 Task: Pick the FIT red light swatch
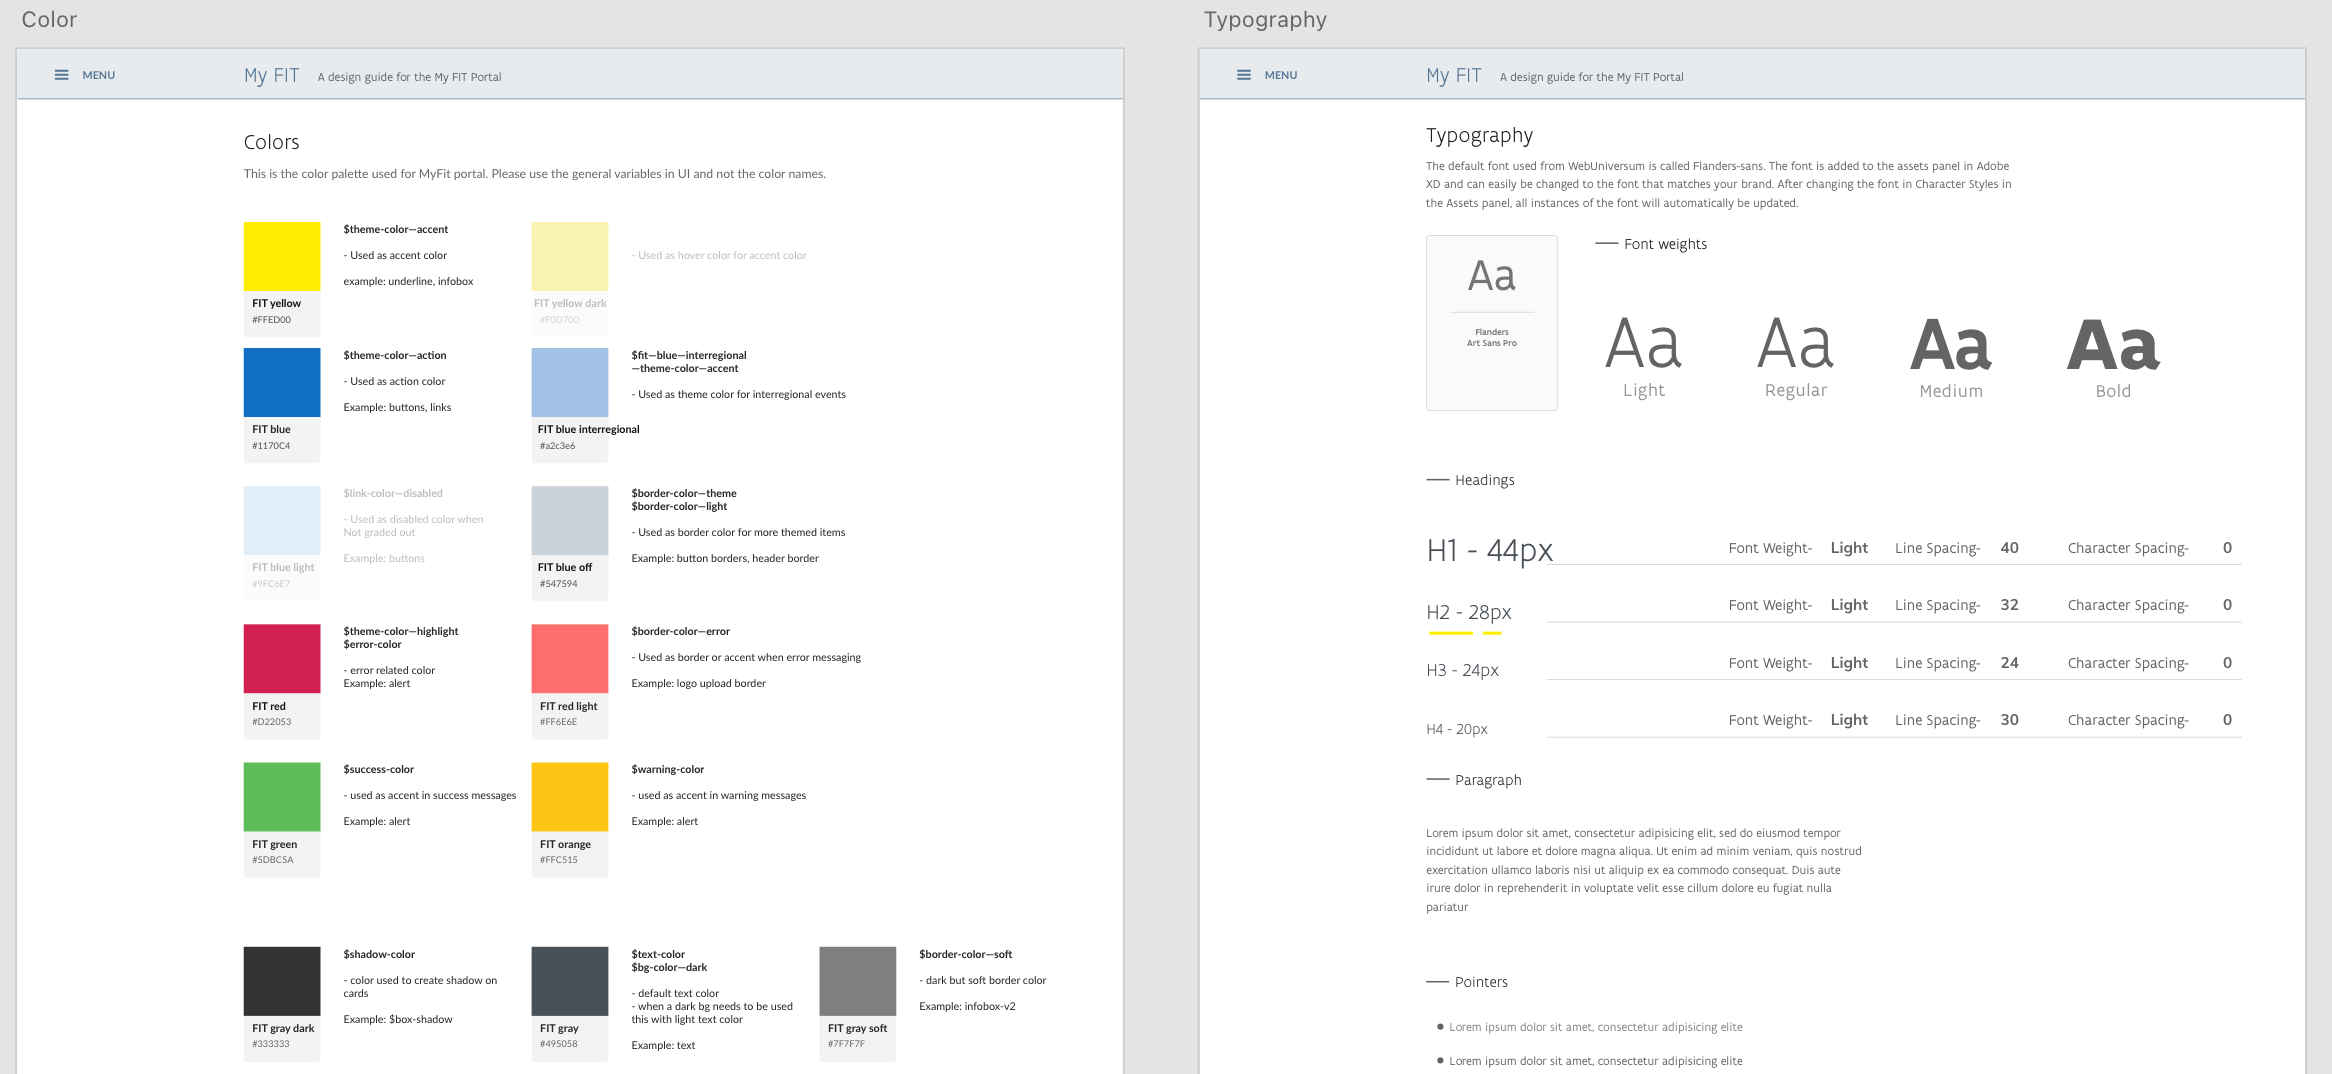point(570,658)
